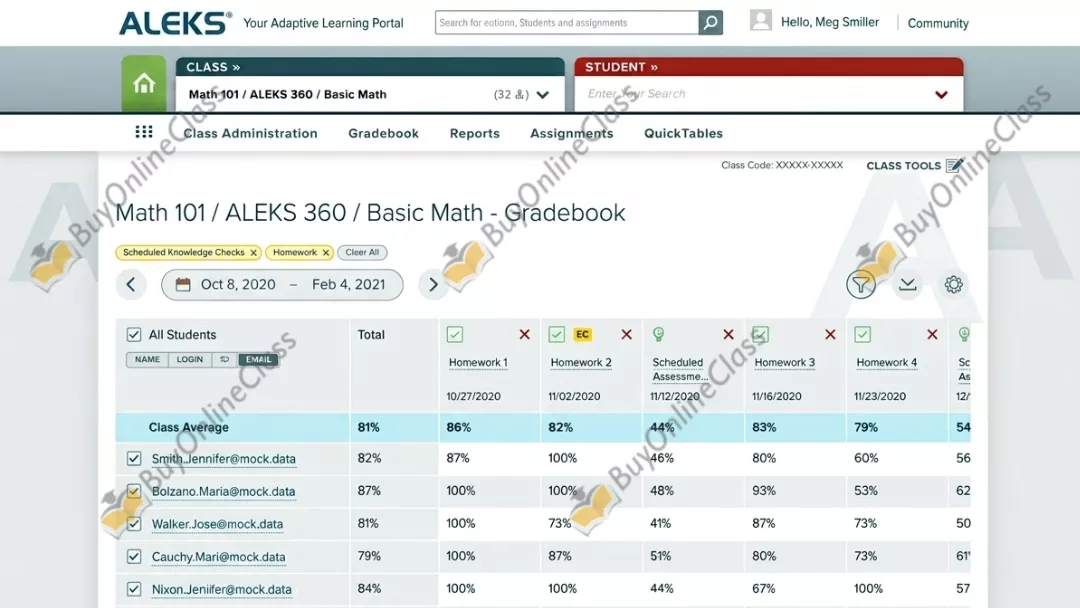Click the Total column header
Viewport: 1080px width, 608px height.
tap(371, 335)
